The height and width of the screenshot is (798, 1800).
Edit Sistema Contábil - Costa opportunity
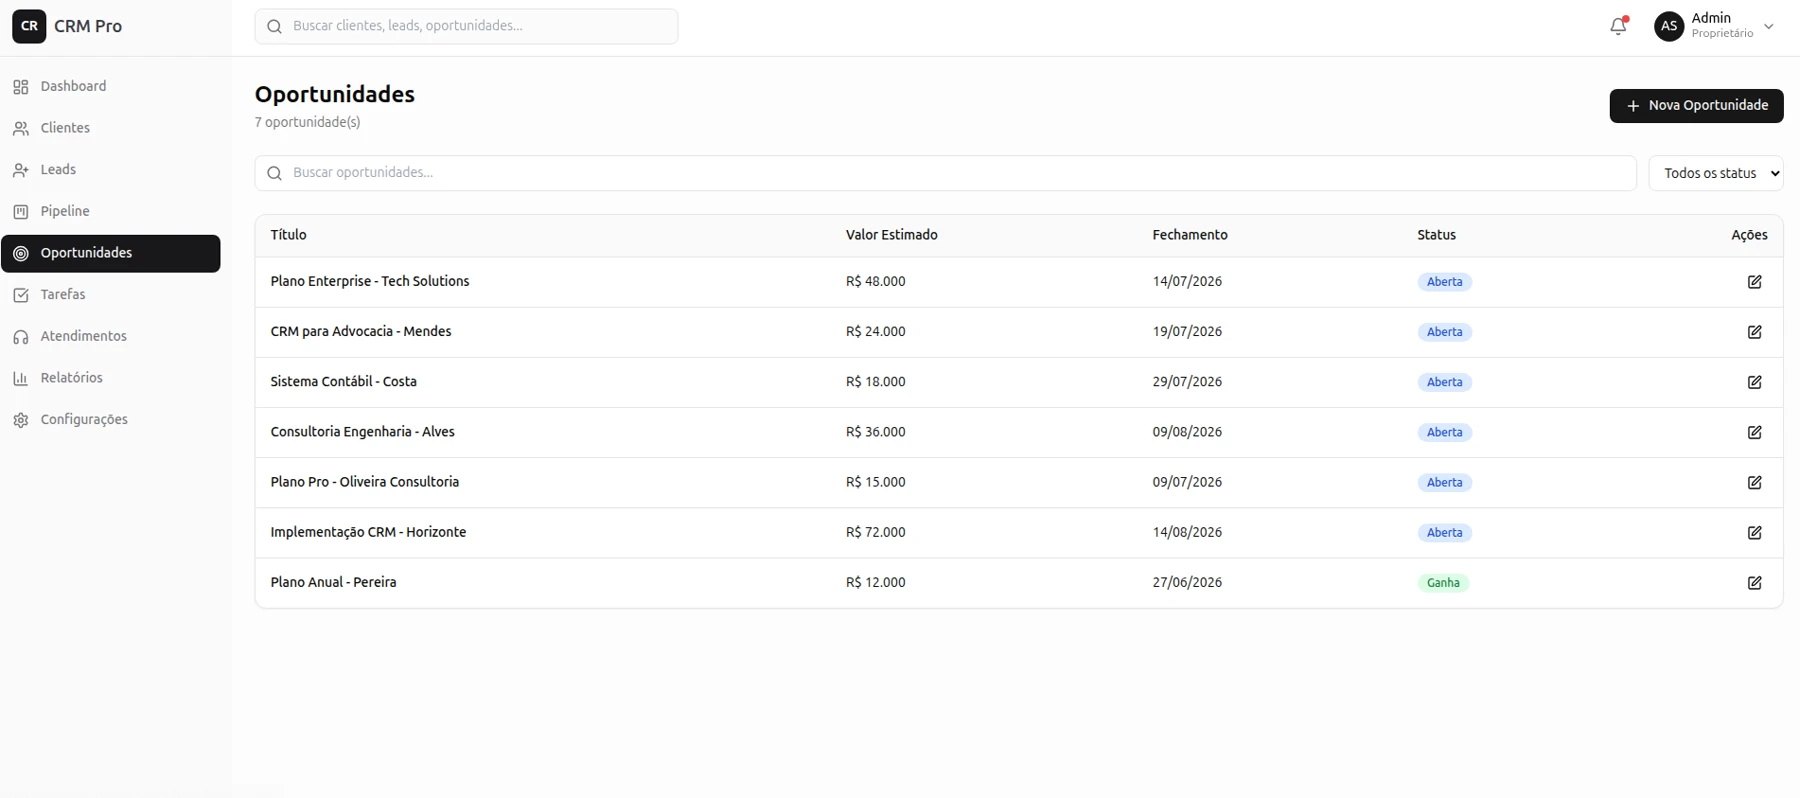click(1754, 382)
